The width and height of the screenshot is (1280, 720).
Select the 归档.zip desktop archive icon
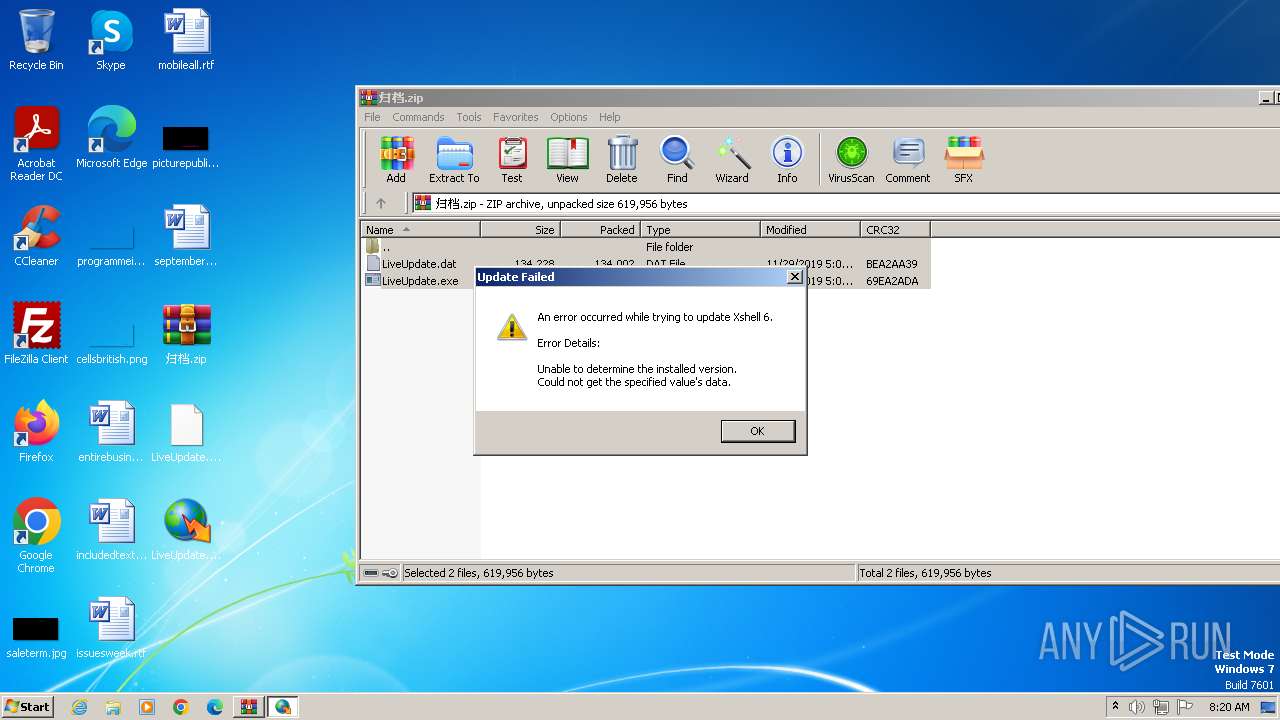click(x=186, y=334)
